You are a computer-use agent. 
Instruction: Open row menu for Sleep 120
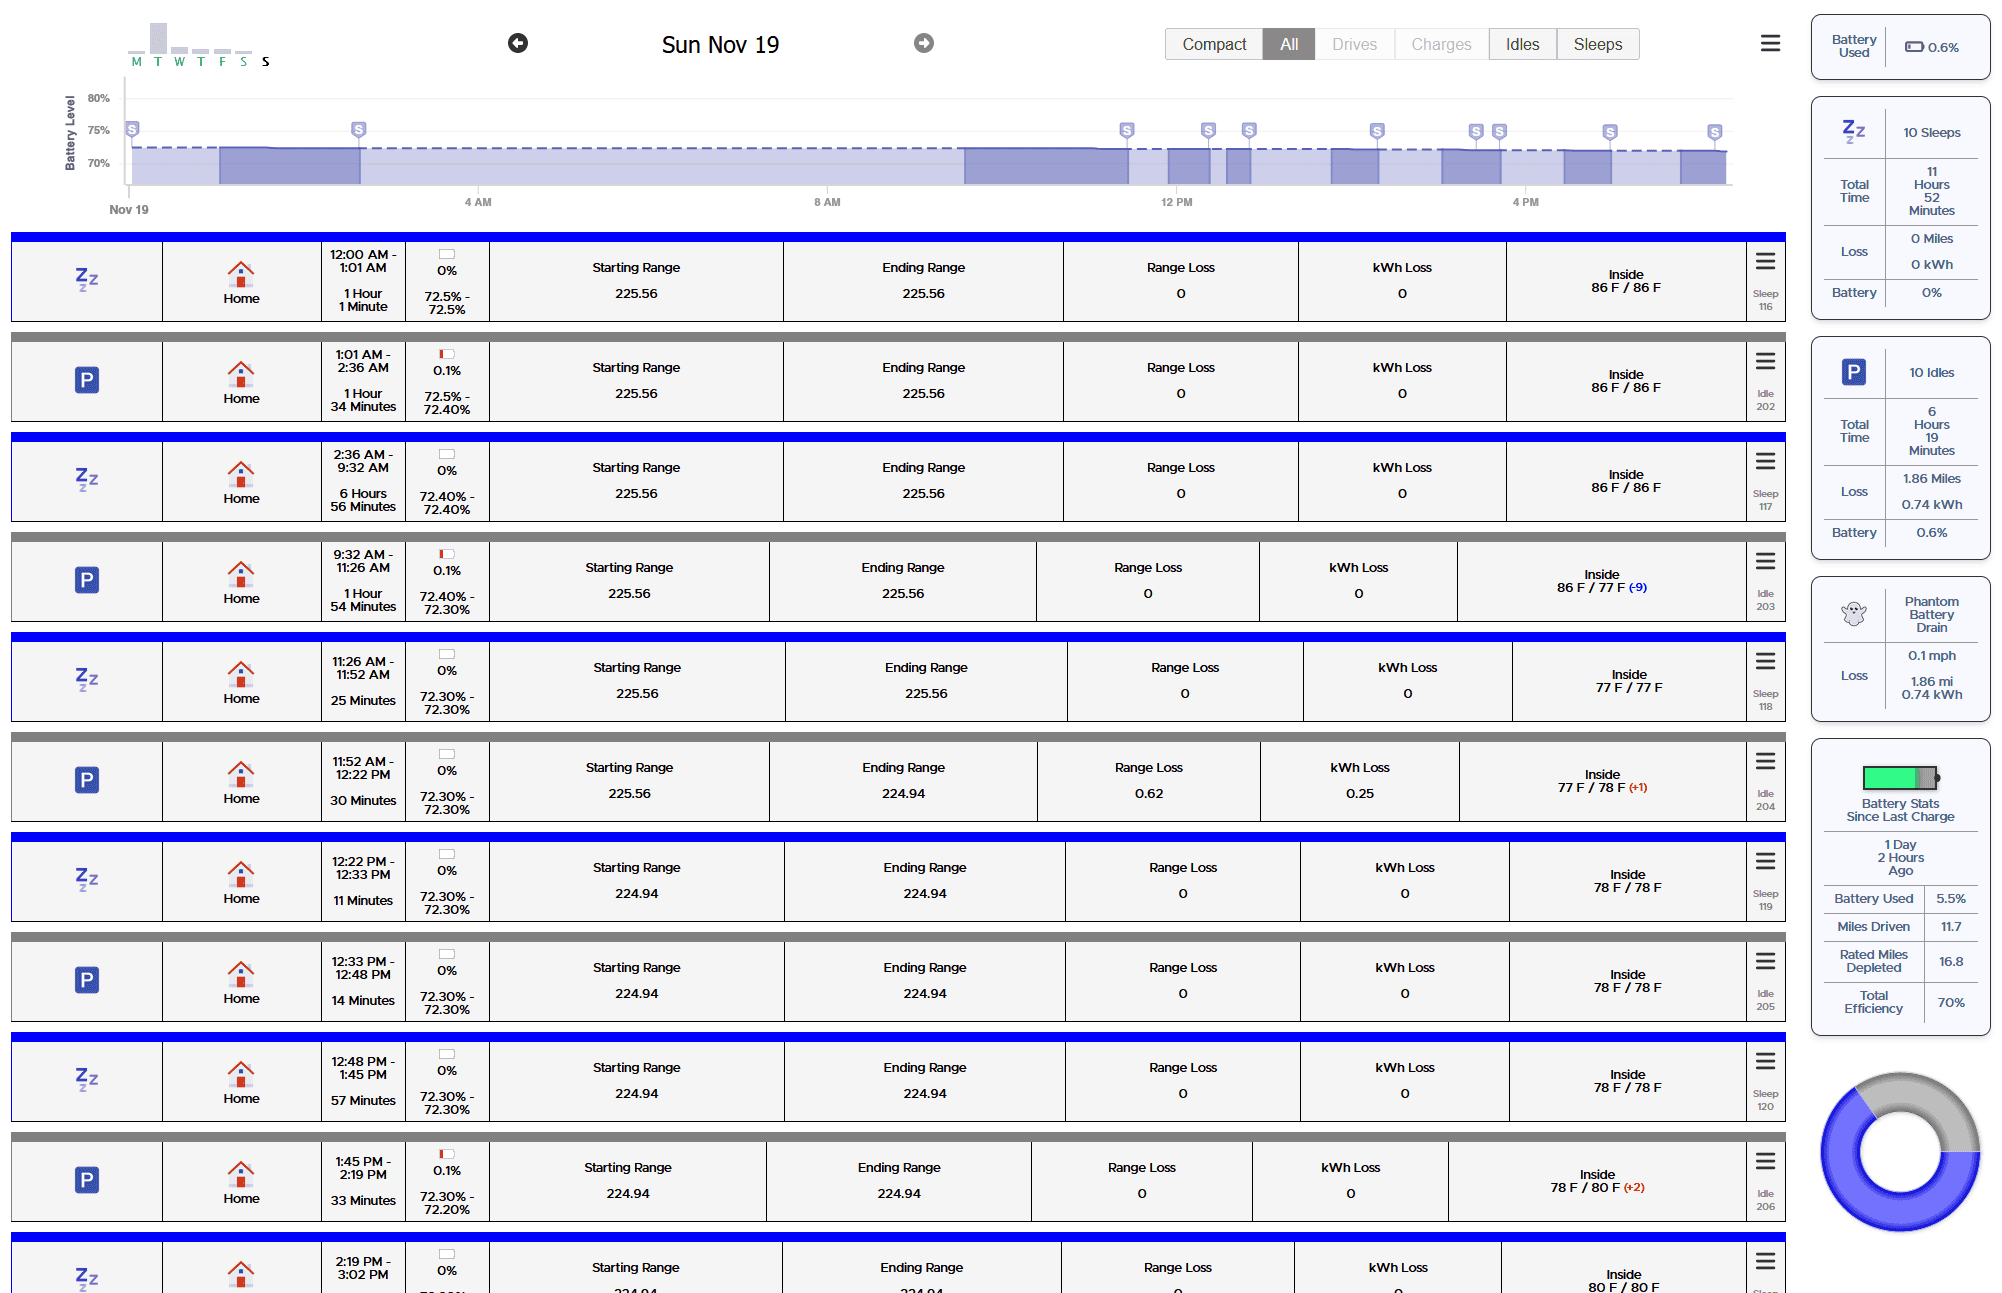point(1766,1061)
